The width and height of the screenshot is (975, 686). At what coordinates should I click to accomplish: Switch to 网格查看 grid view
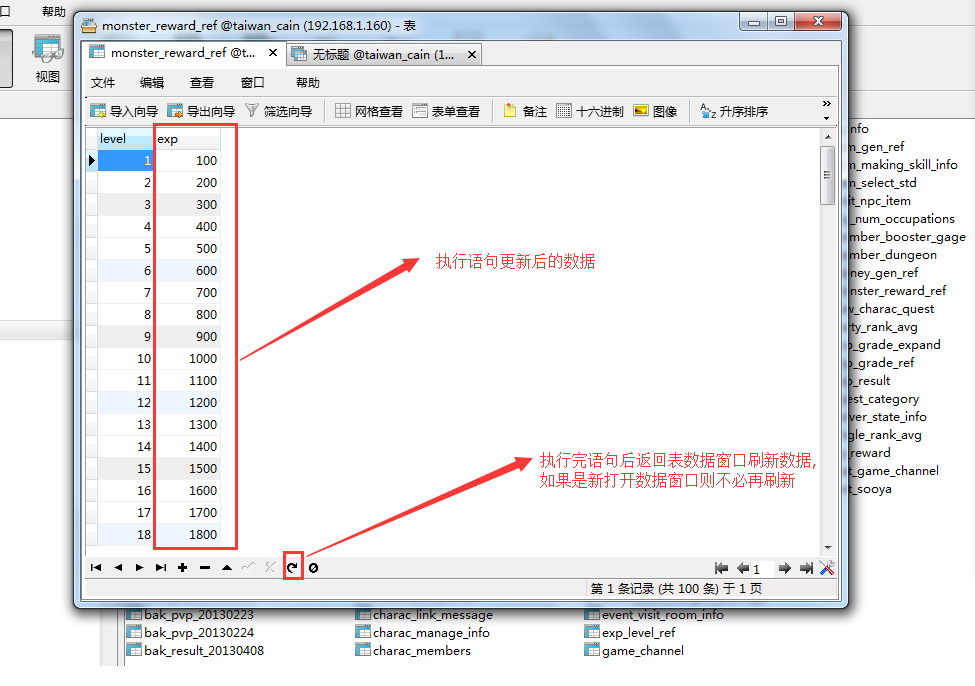[x=369, y=111]
